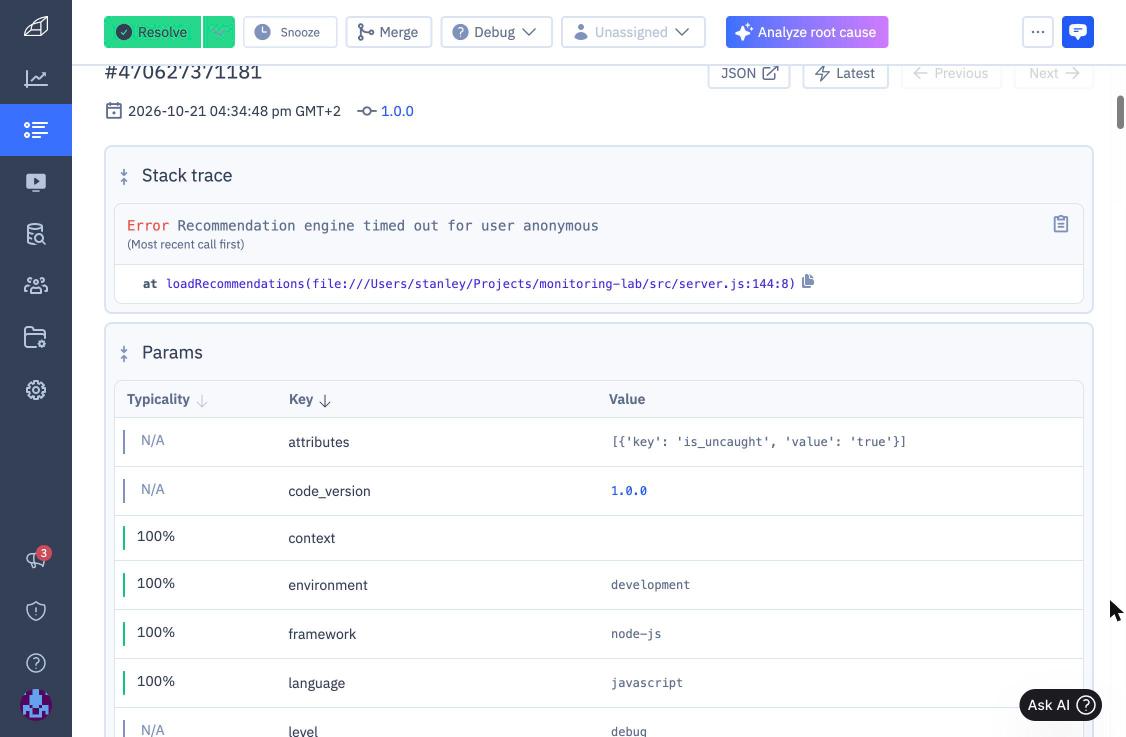Copy the error message with clipboard icon
1126x737 pixels.
pos(1061,224)
